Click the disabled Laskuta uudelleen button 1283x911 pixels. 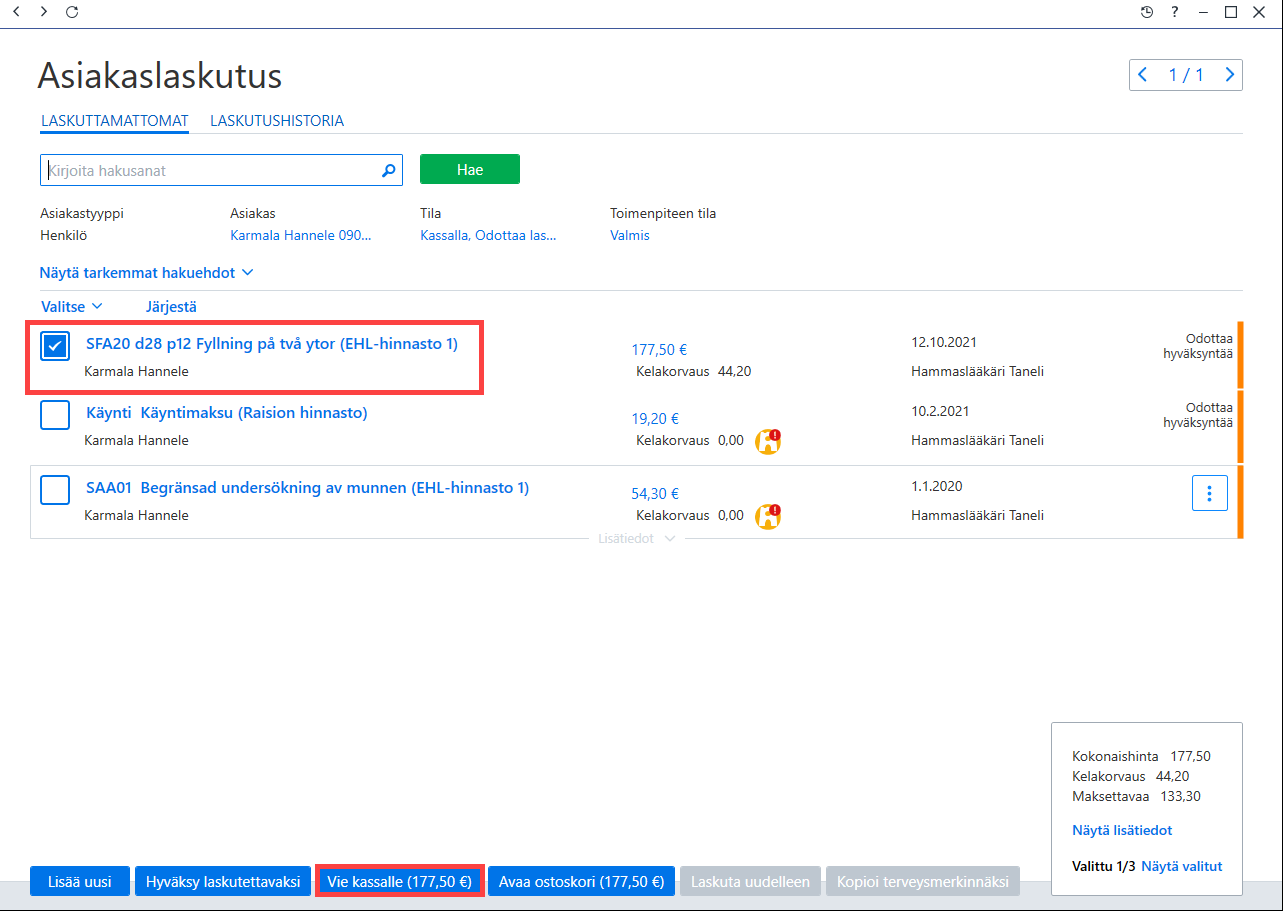[751, 882]
